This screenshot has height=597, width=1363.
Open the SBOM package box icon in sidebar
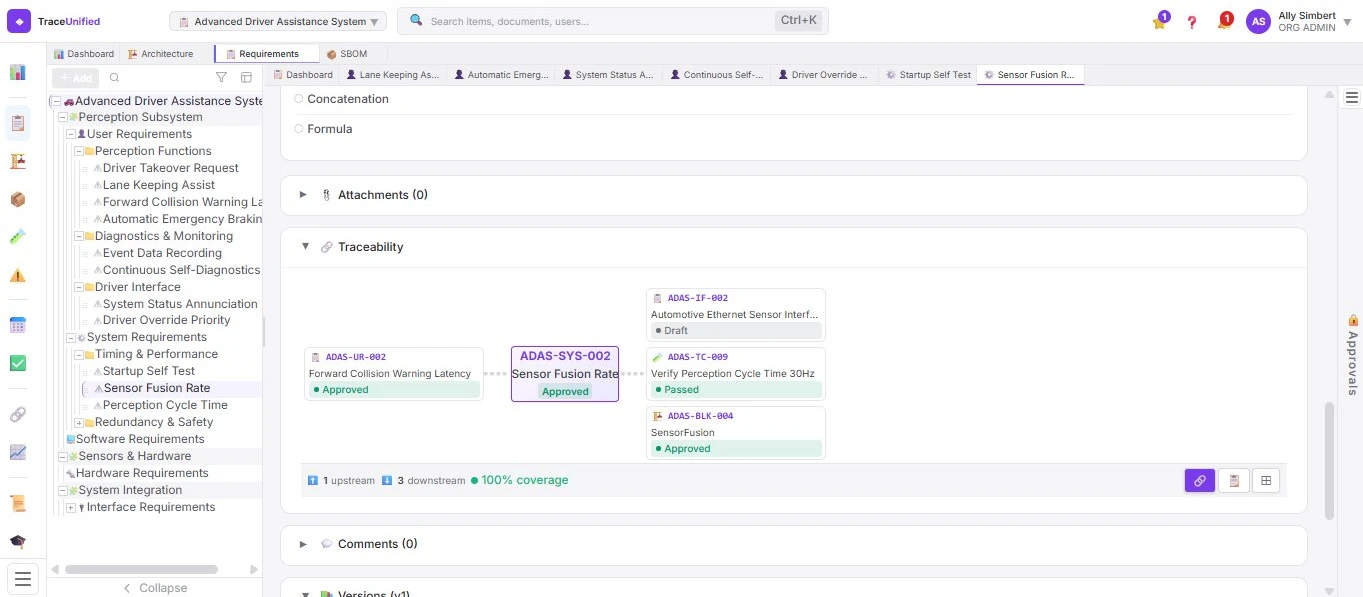[x=18, y=199]
